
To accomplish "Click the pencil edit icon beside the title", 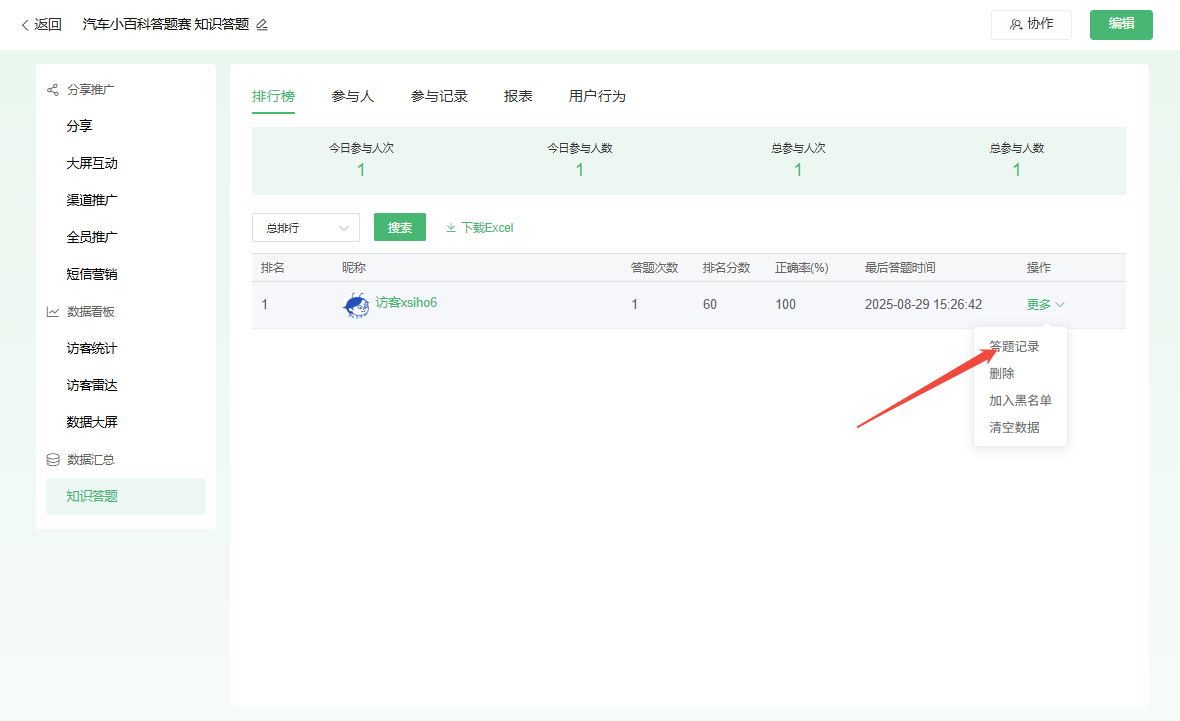I will [x=262, y=25].
